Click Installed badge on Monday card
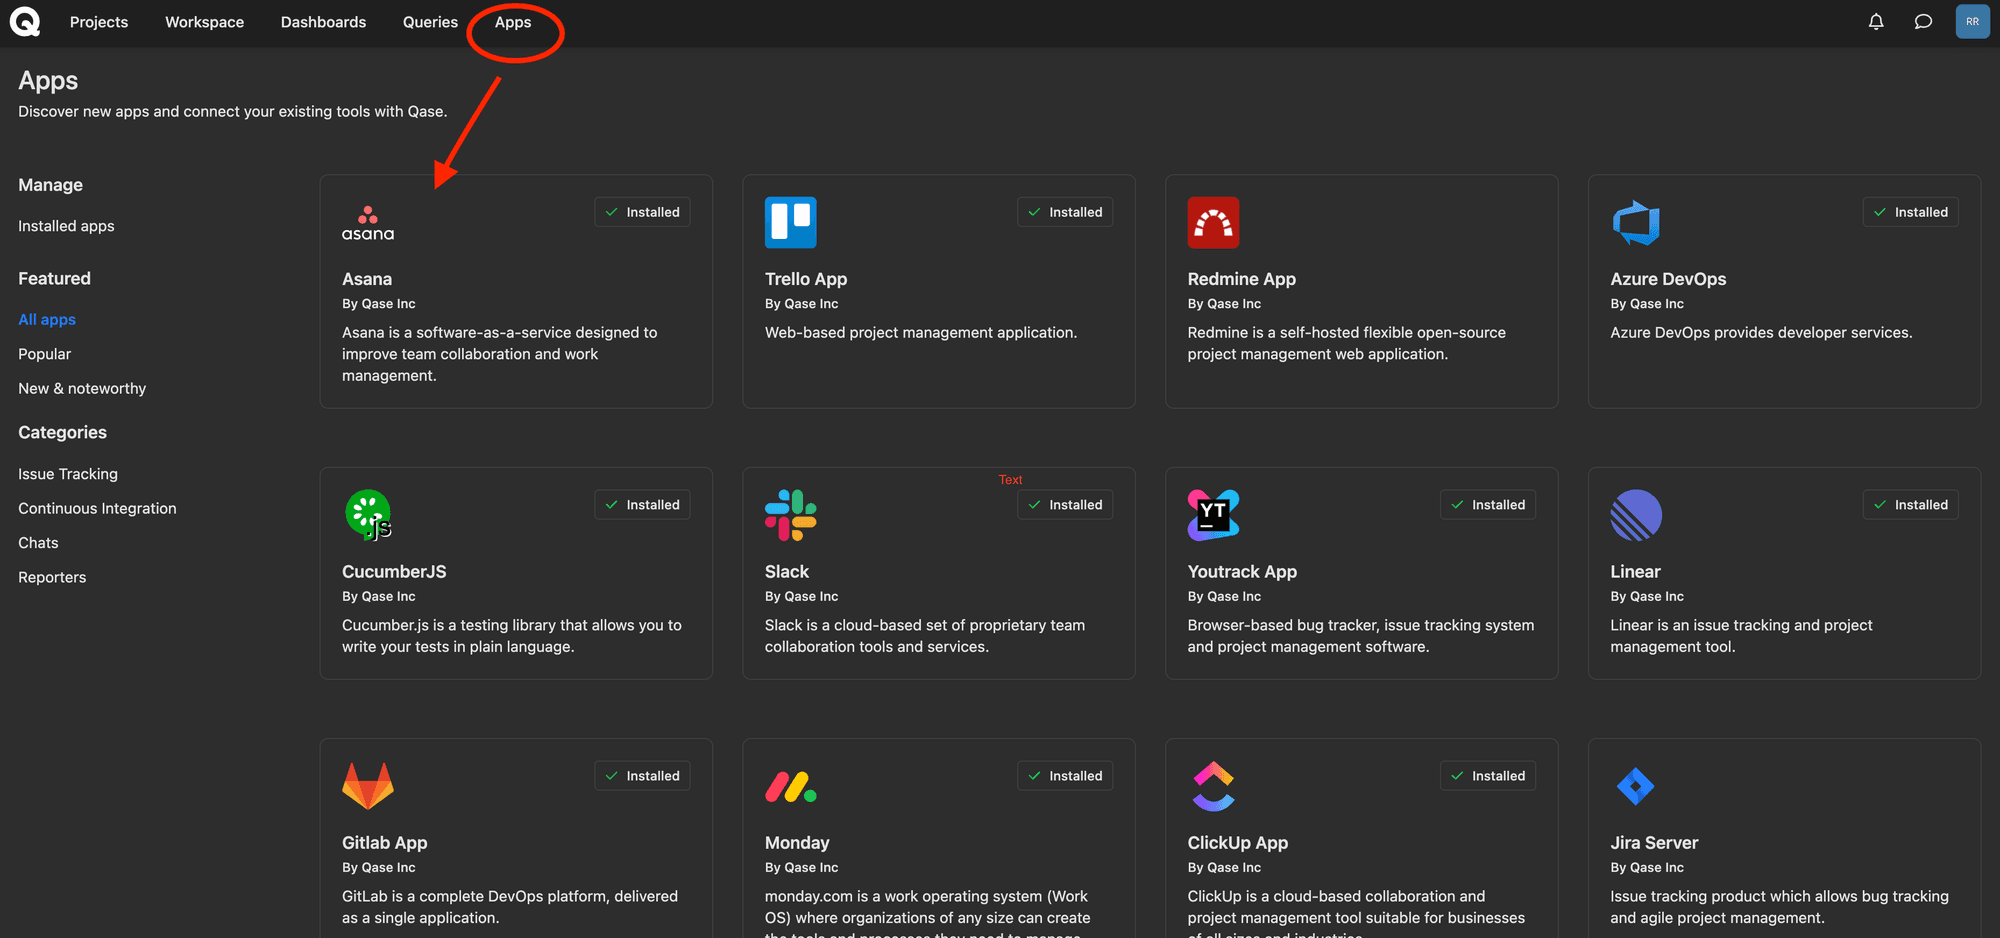The height and width of the screenshot is (938, 2000). [1065, 776]
